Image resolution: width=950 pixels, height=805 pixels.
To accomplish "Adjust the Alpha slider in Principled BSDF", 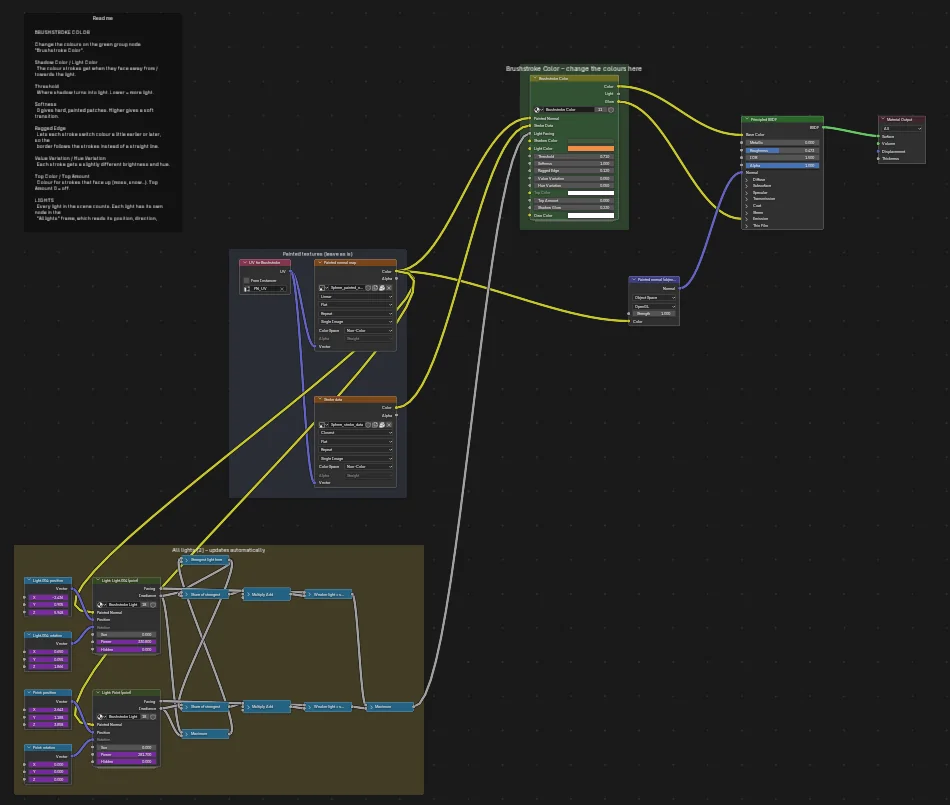I will click(782, 165).
